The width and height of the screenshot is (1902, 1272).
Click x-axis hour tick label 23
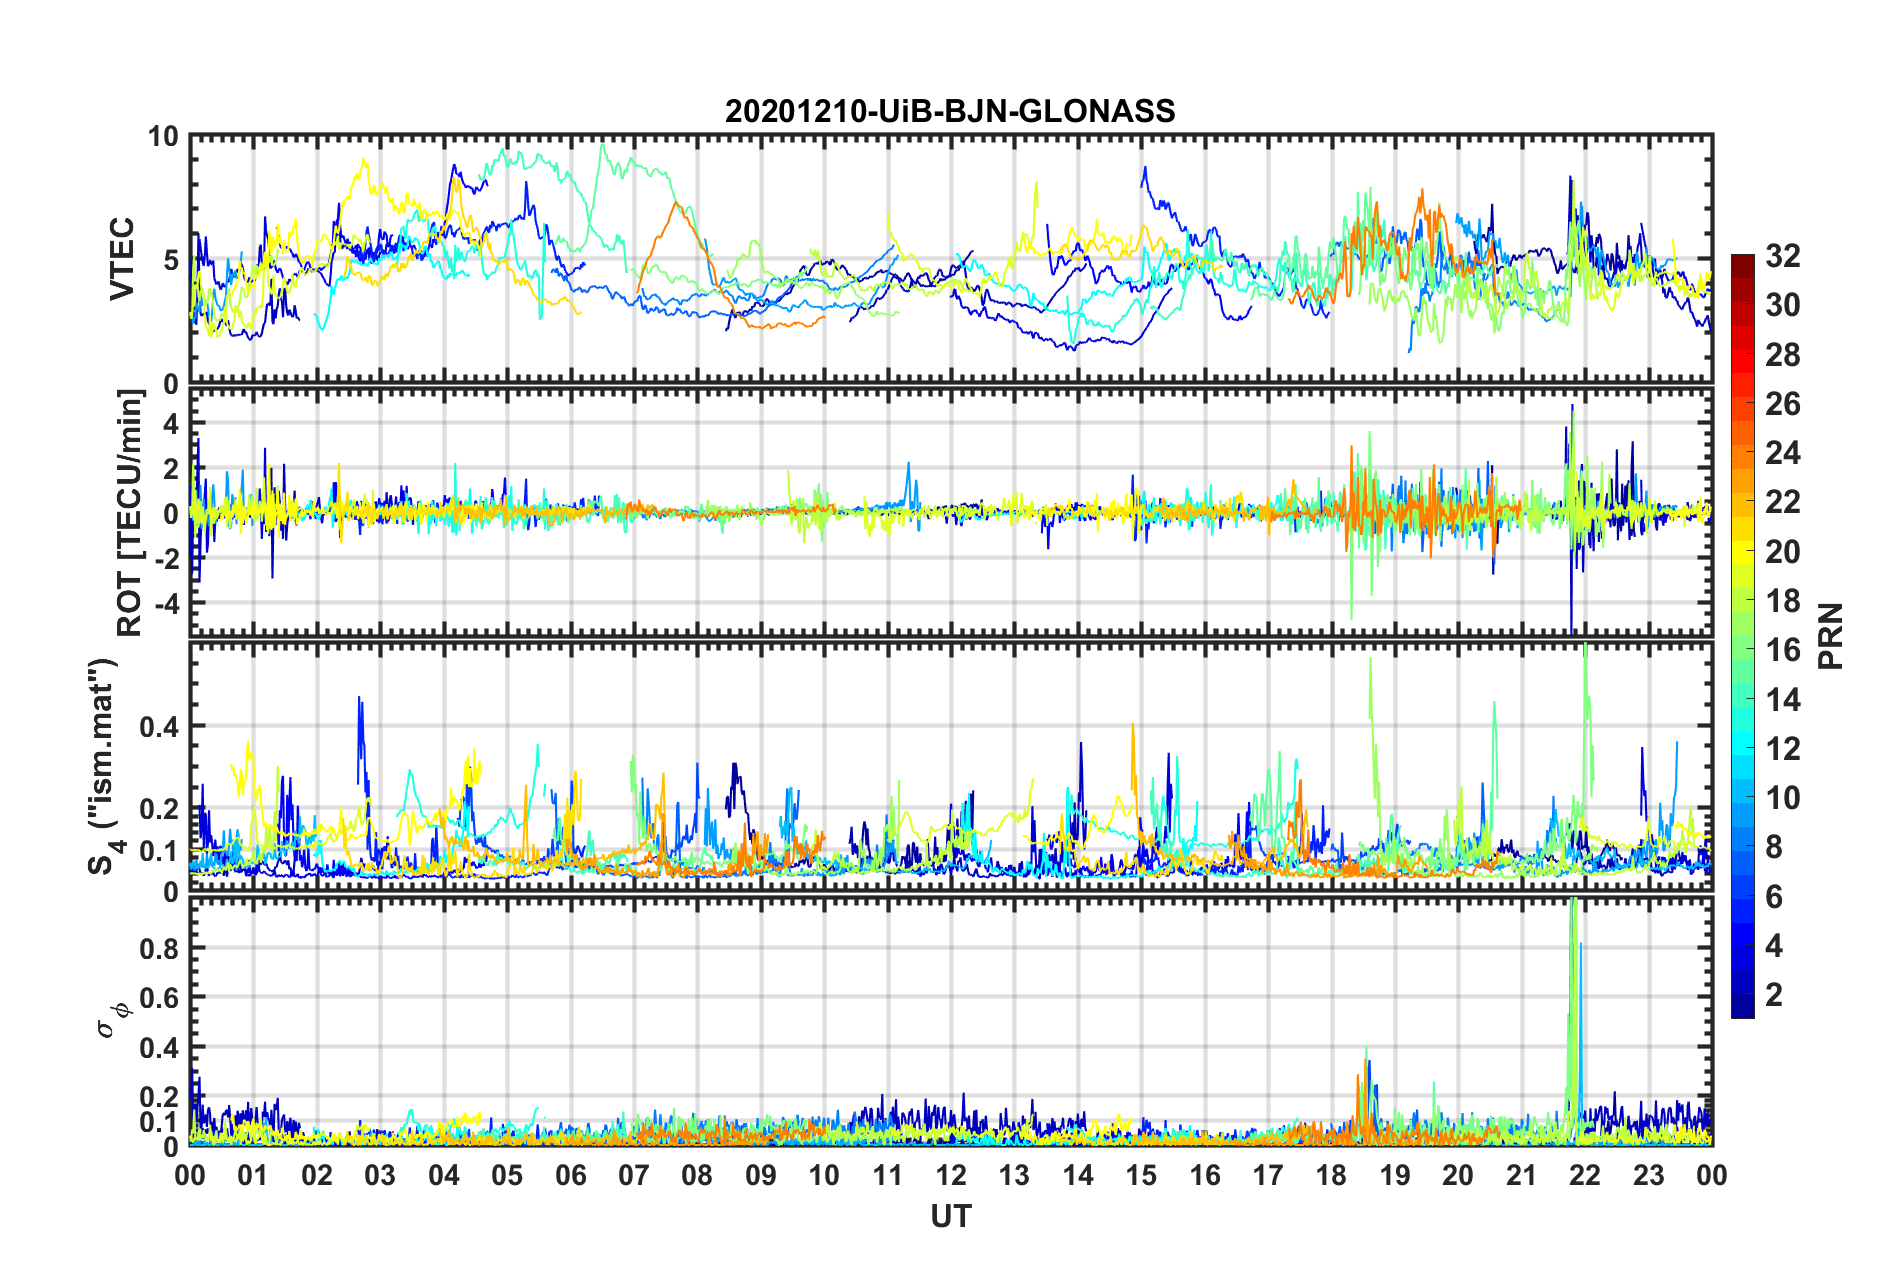click(1649, 1175)
